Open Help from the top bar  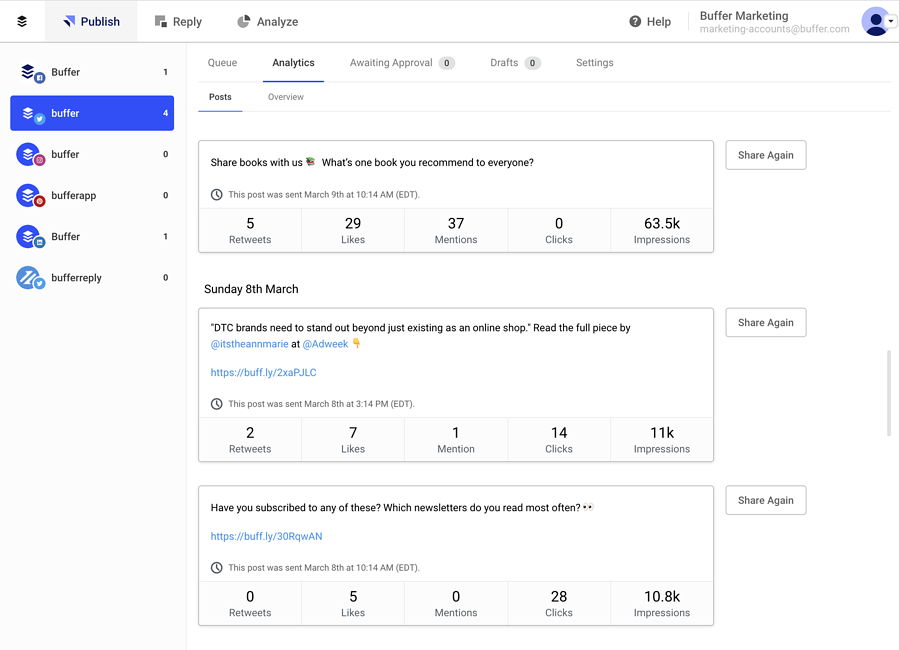(x=649, y=21)
